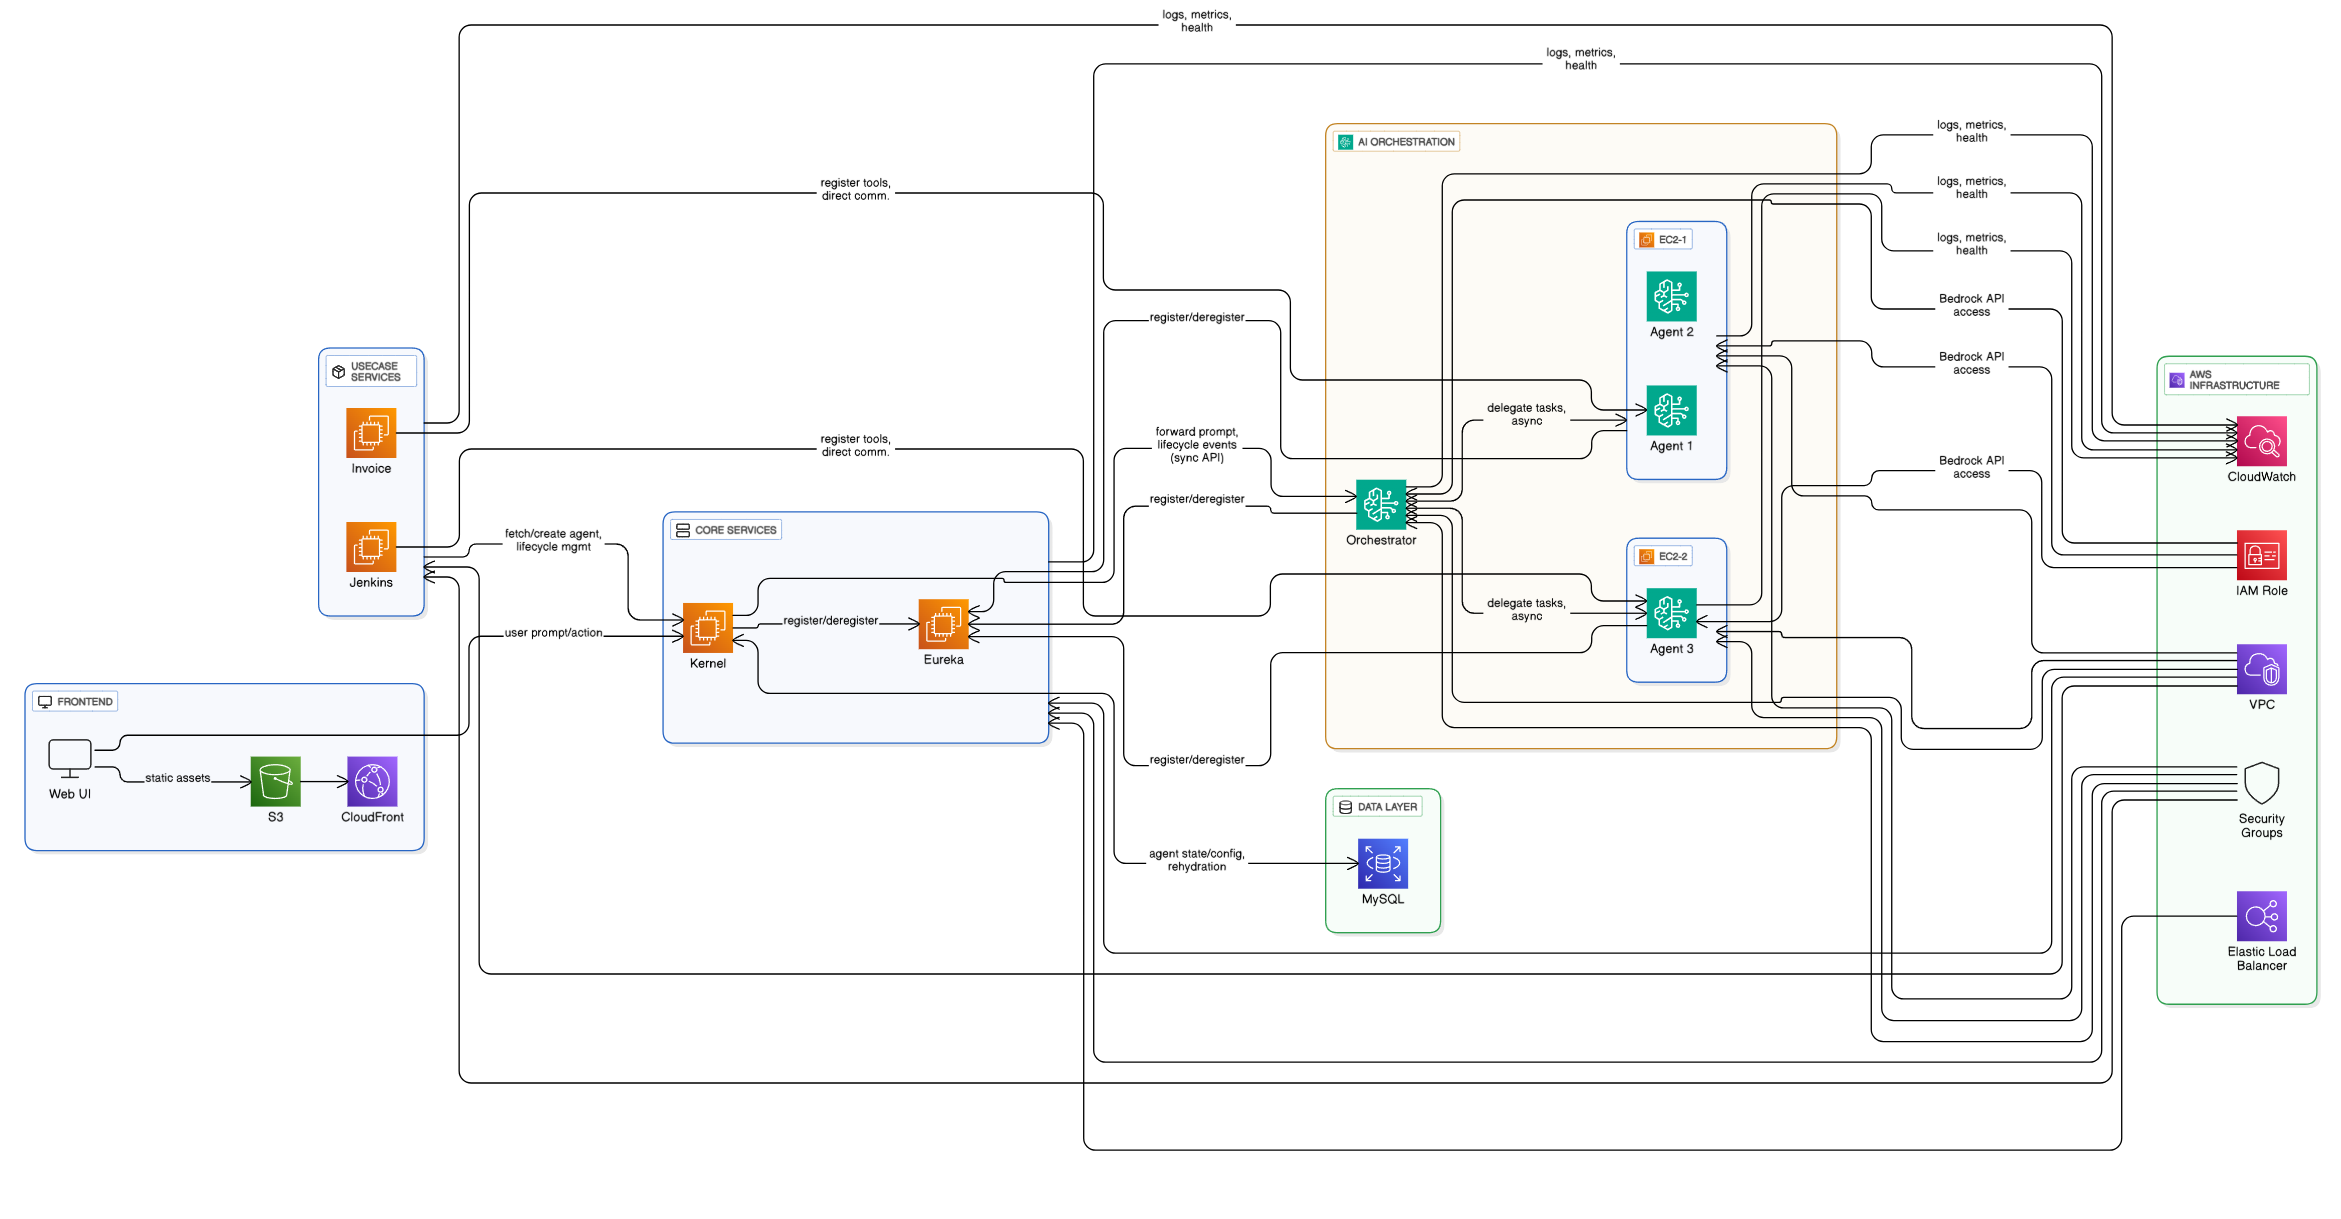The width and height of the screenshot is (2341, 1219).
Task: Click the Elastic Load Balancer icon
Action: (2260, 916)
